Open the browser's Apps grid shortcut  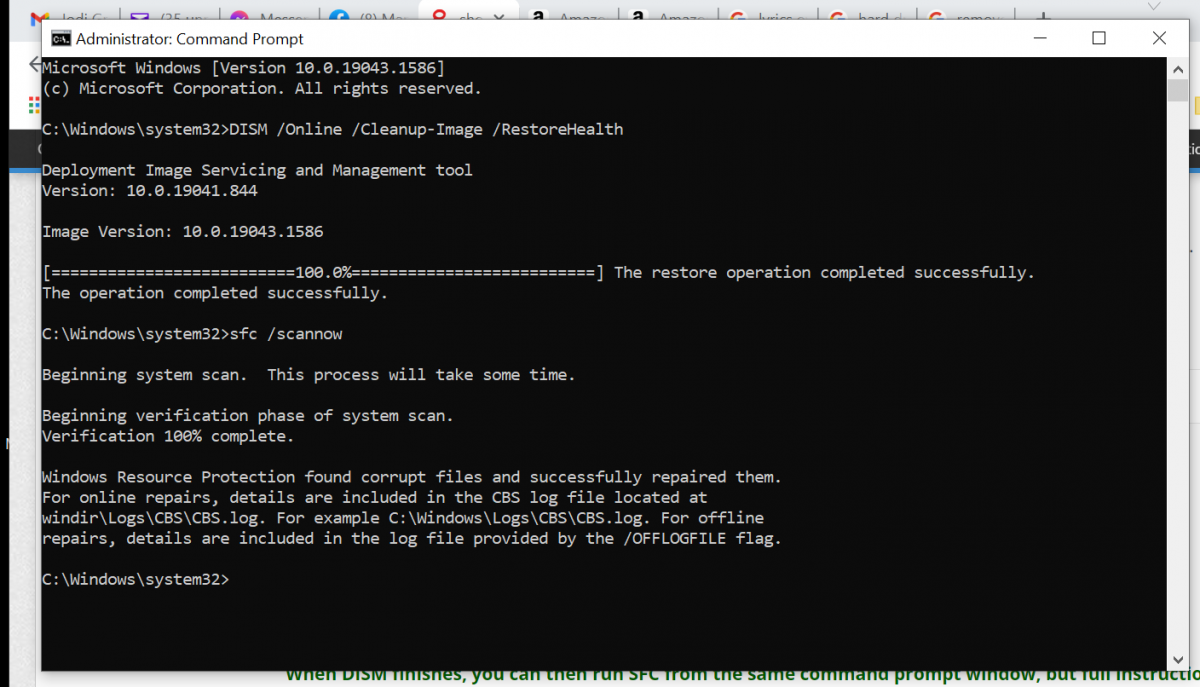tap(33, 104)
